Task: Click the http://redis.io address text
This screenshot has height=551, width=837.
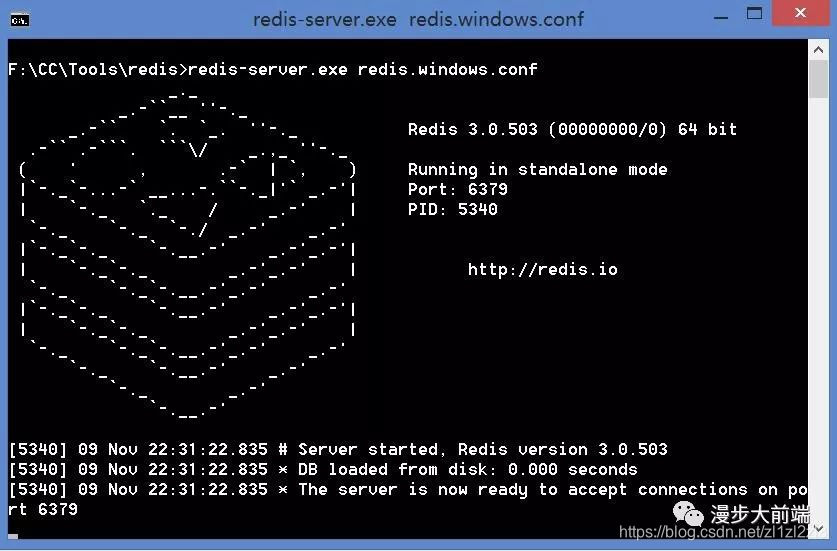Action: coord(543,269)
